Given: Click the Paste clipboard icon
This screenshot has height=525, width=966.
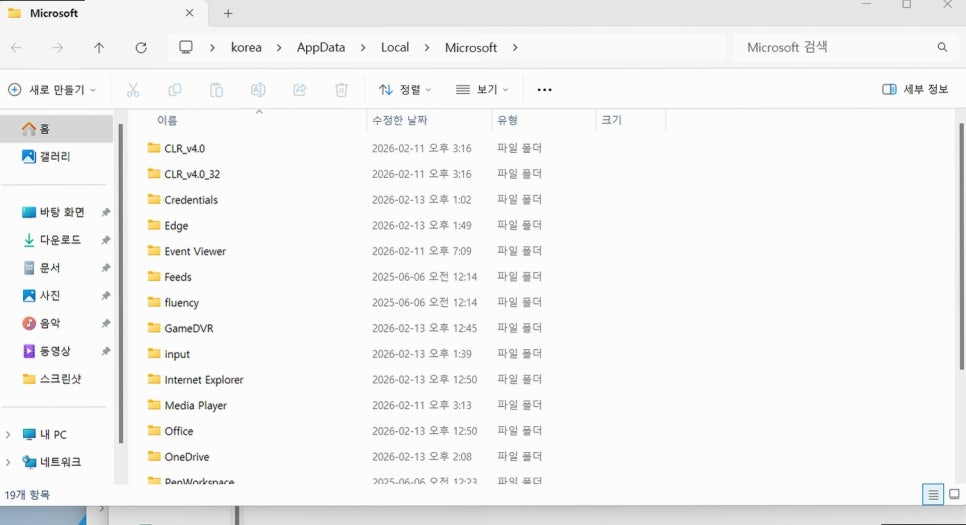Looking at the screenshot, I should pyautogui.click(x=216, y=90).
